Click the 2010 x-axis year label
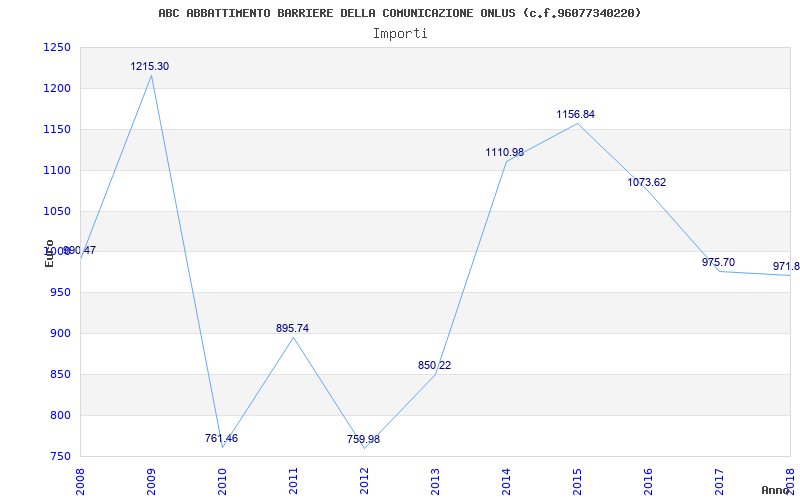The height and width of the screenshot is (500, 800). pos(222,481)
